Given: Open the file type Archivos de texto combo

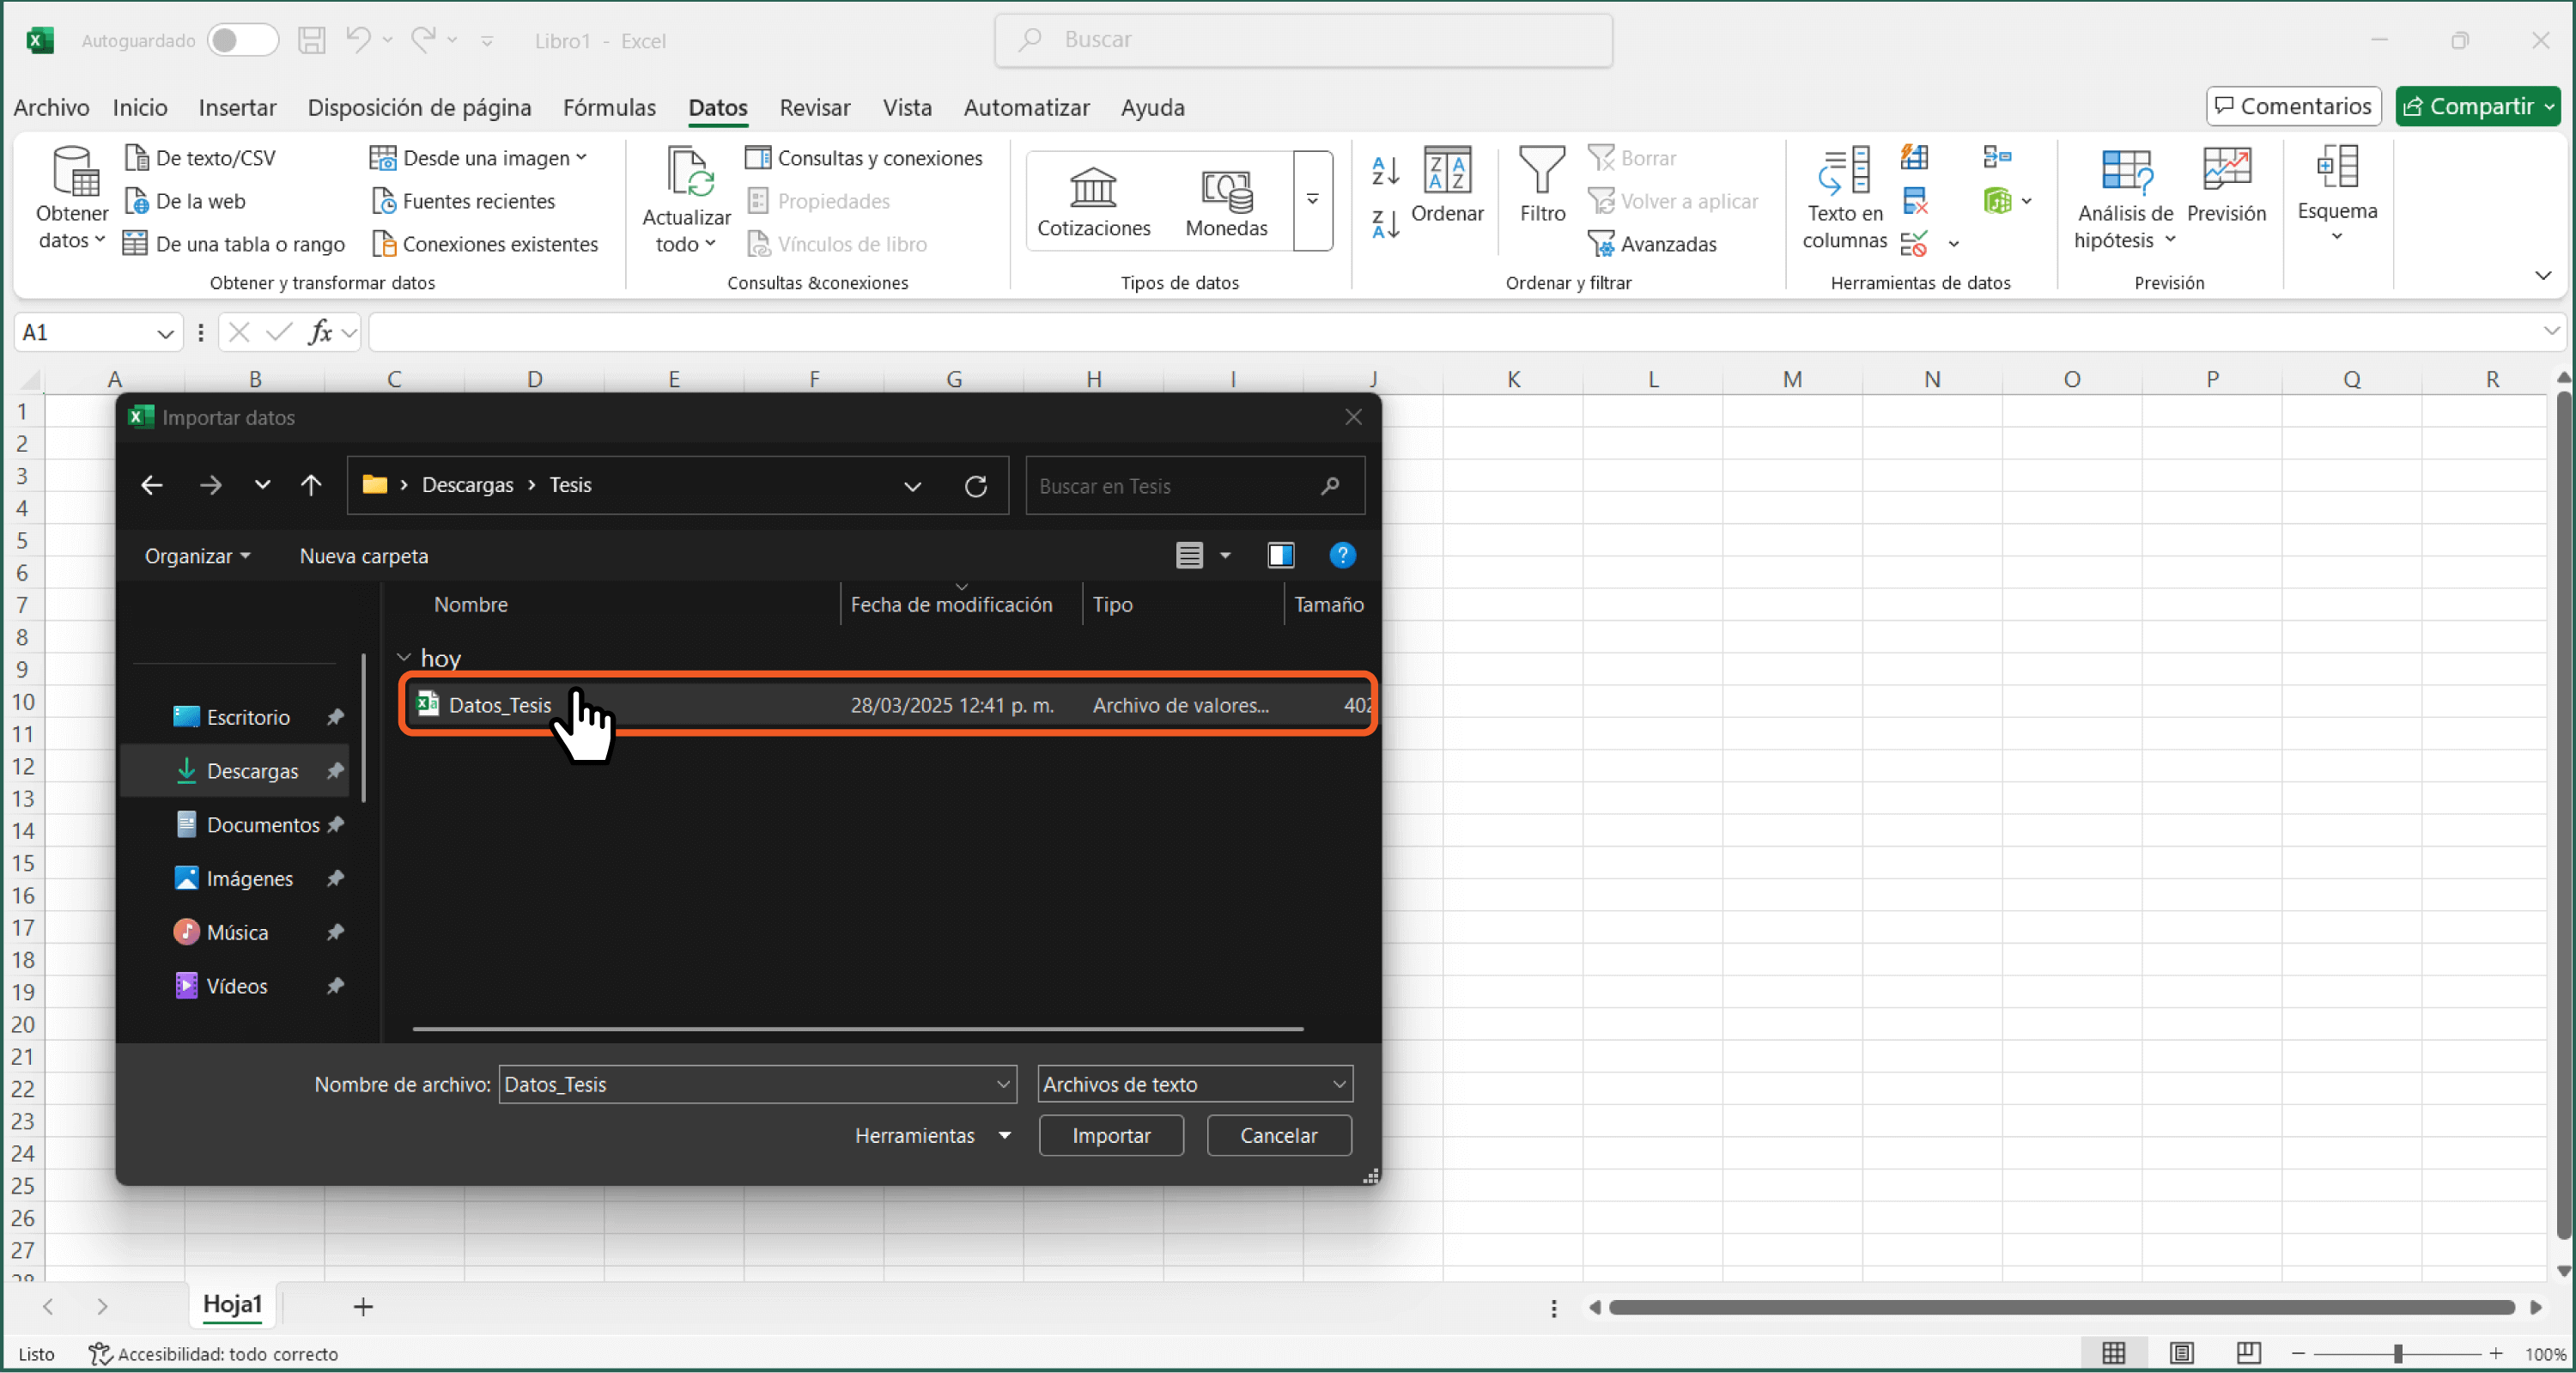Looking at the screenshot, I should pyautogui.click(x=1195, y=1084).
